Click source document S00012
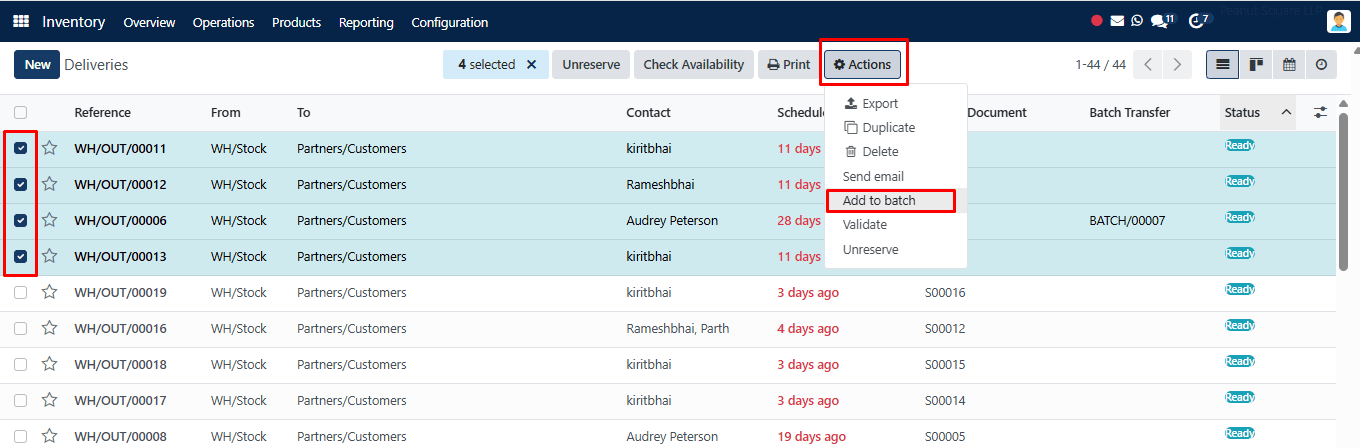Image resolution: width=1360 pixels, height=448 pixels. tap(945, 328)
